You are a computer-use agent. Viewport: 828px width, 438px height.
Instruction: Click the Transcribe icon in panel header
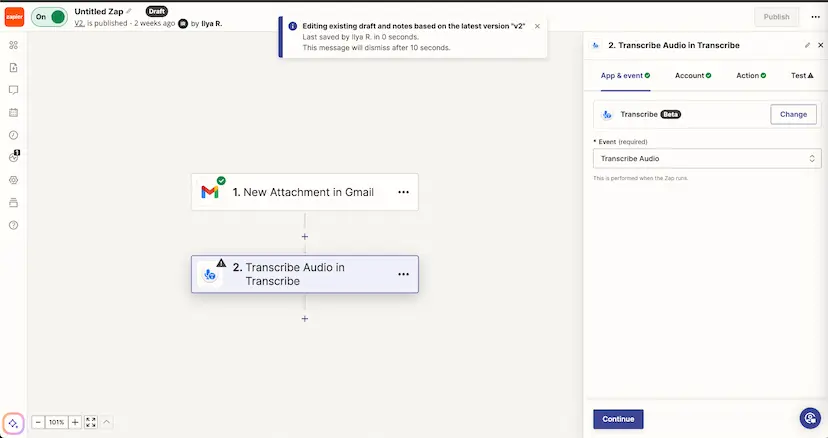click(x=596, y=45)
